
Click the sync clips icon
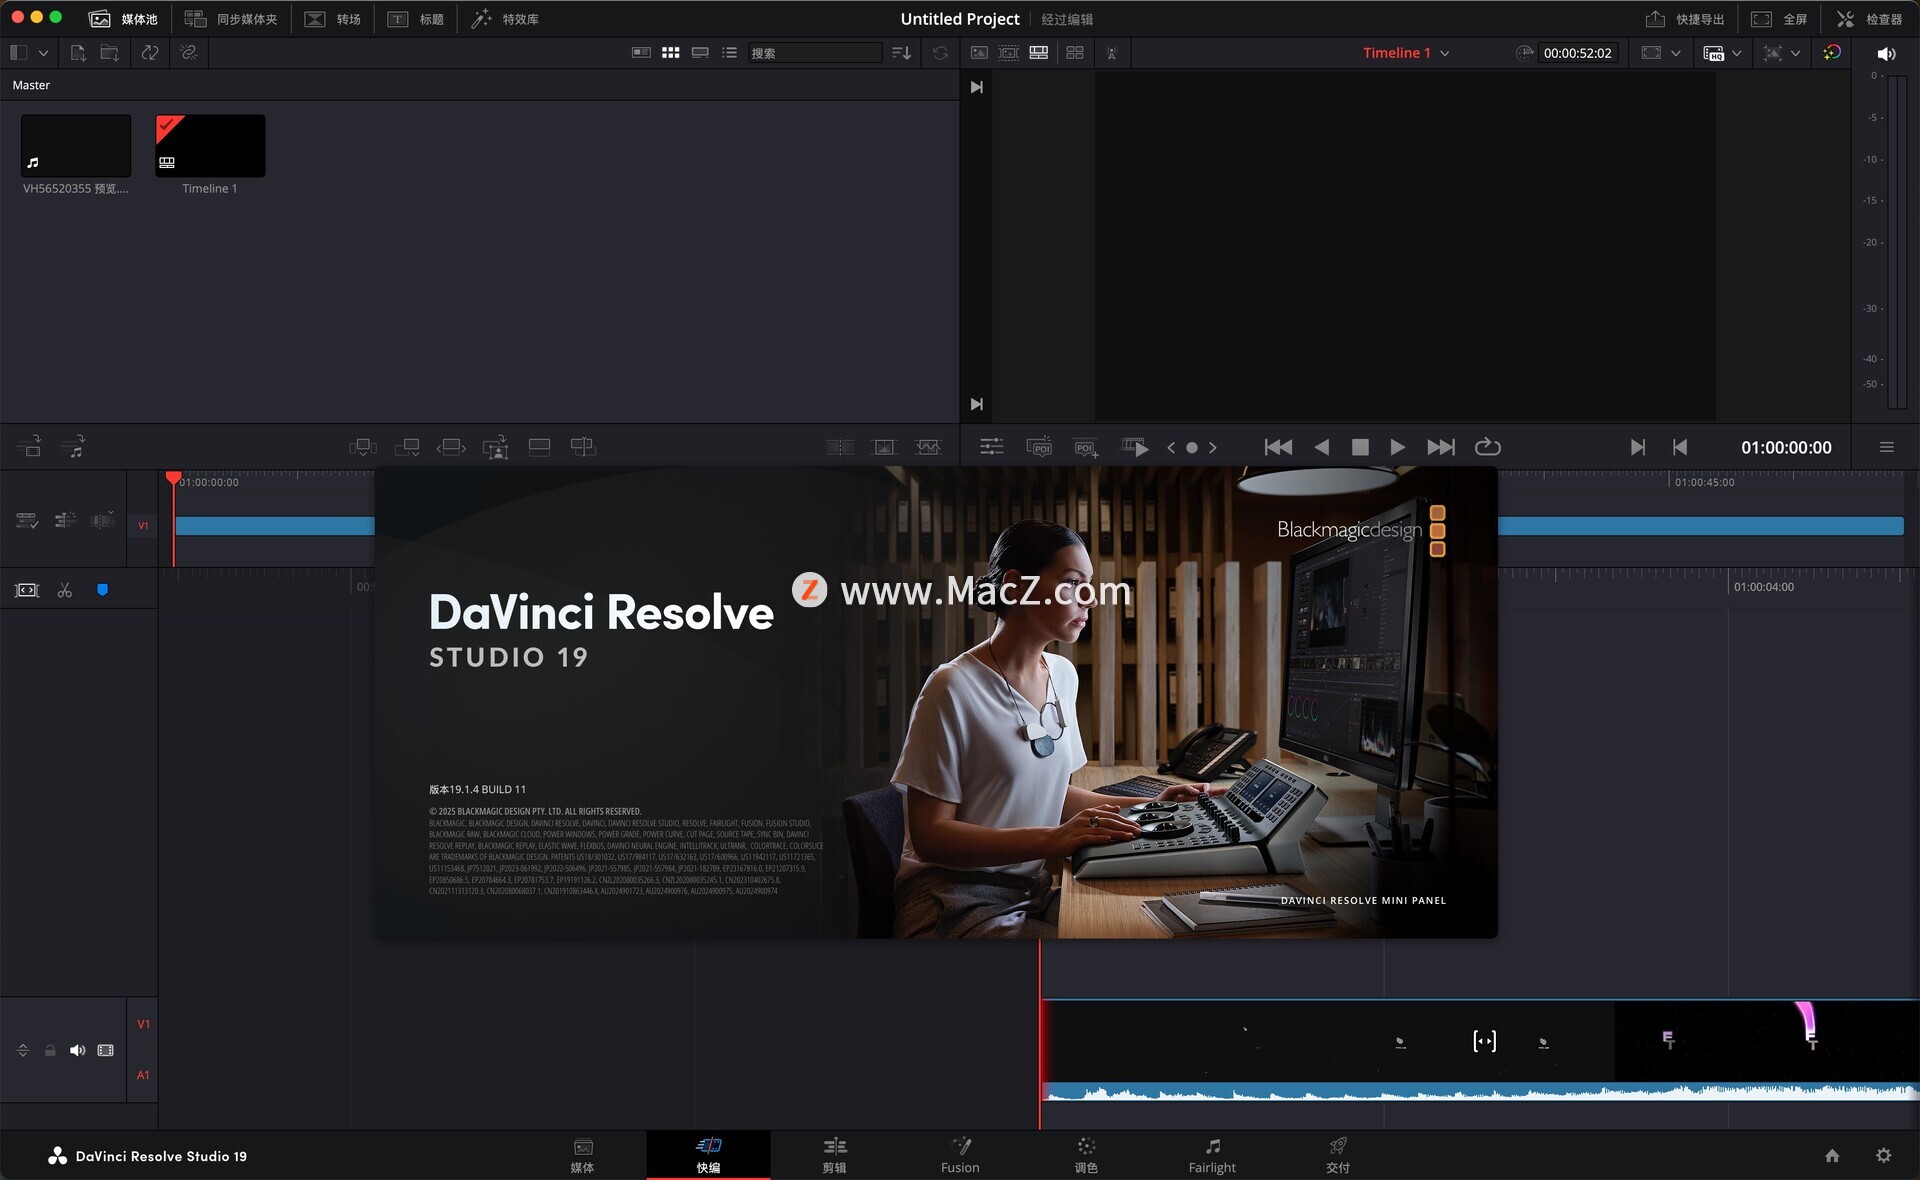click(150, 52)
